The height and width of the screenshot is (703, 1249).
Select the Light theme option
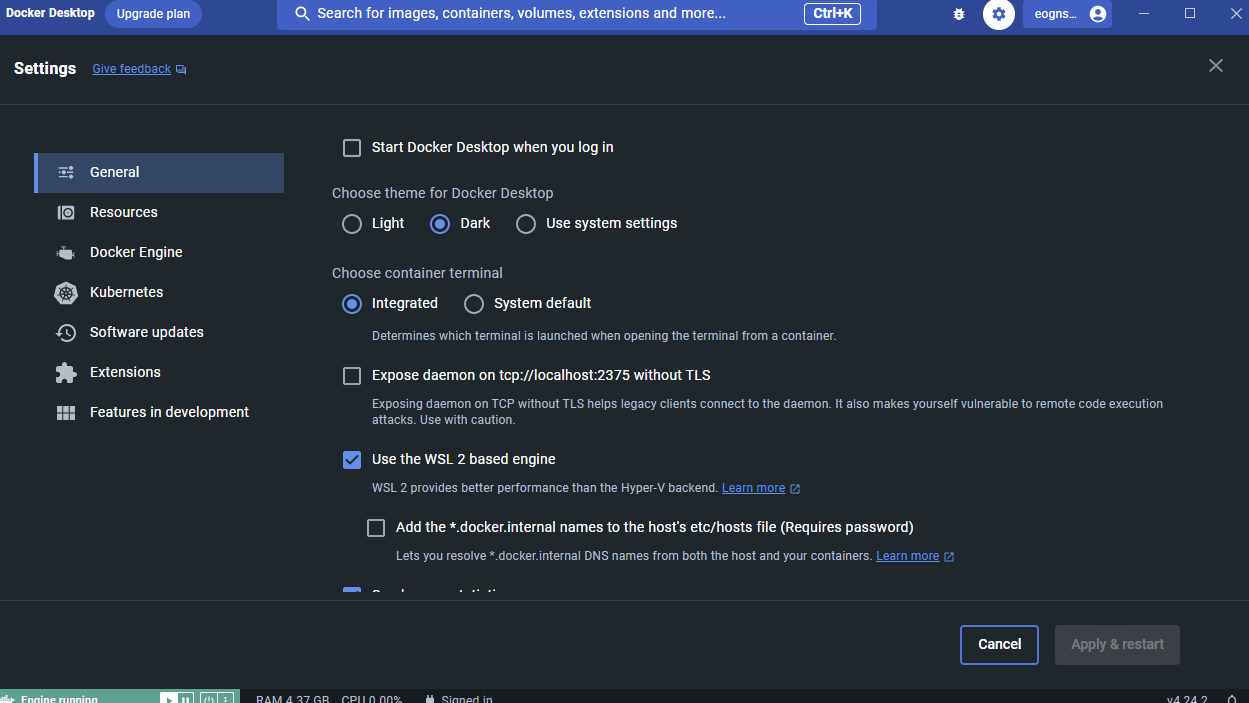tap(352, 224)
